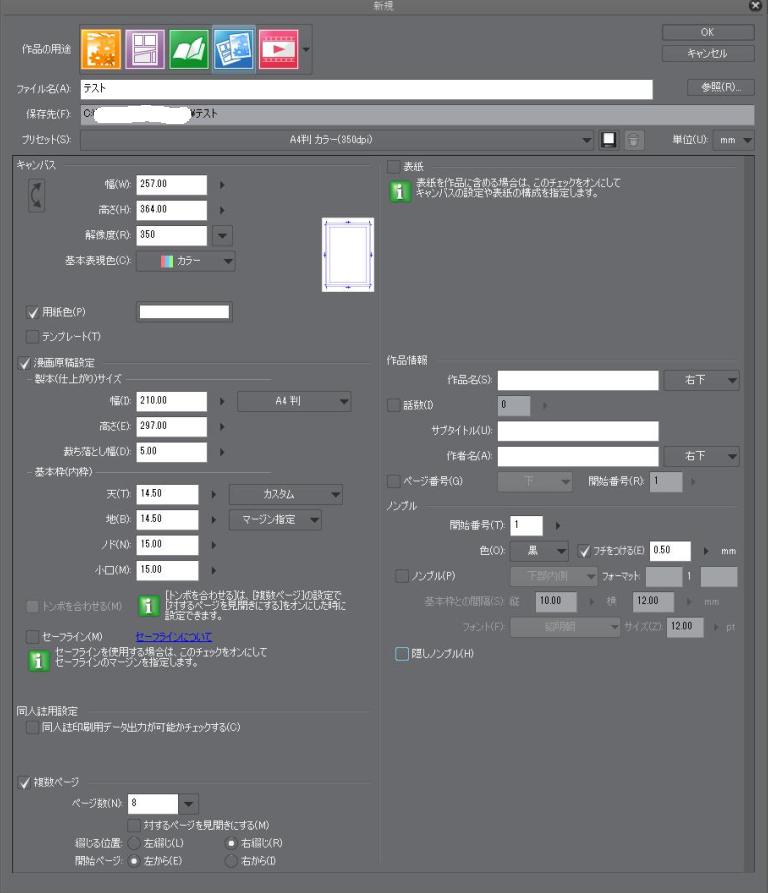Select the Comic book purpose icon

tap(190, 50)
